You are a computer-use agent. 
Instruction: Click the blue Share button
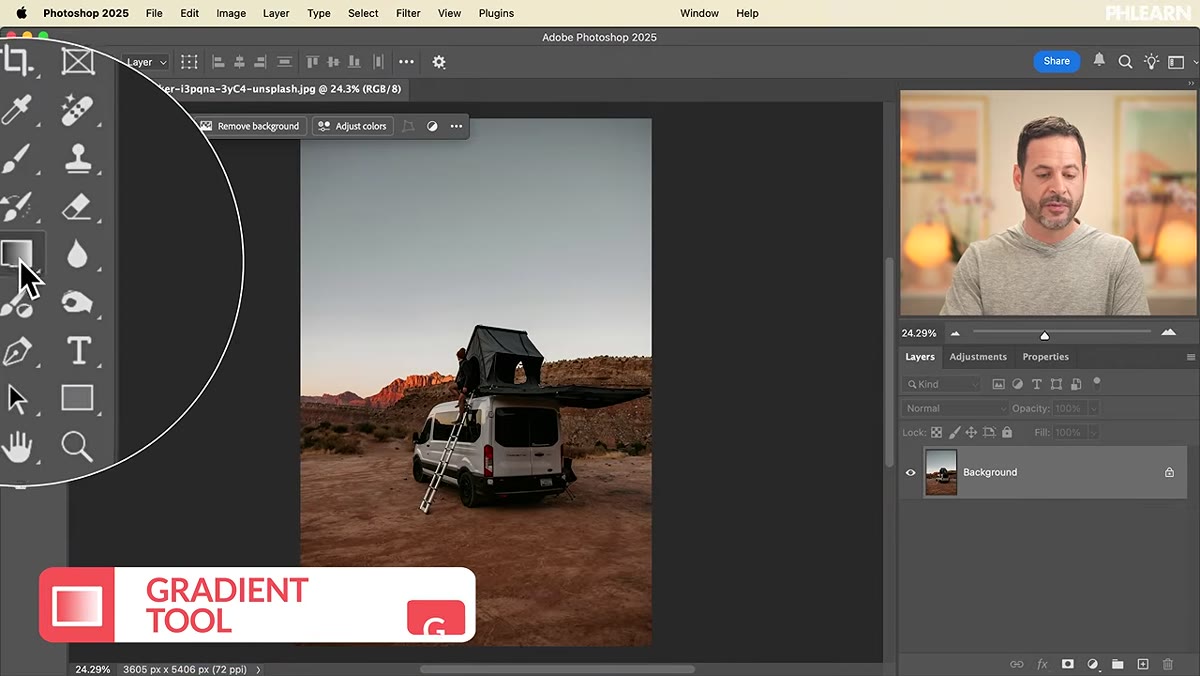[x=1057, y=61]
